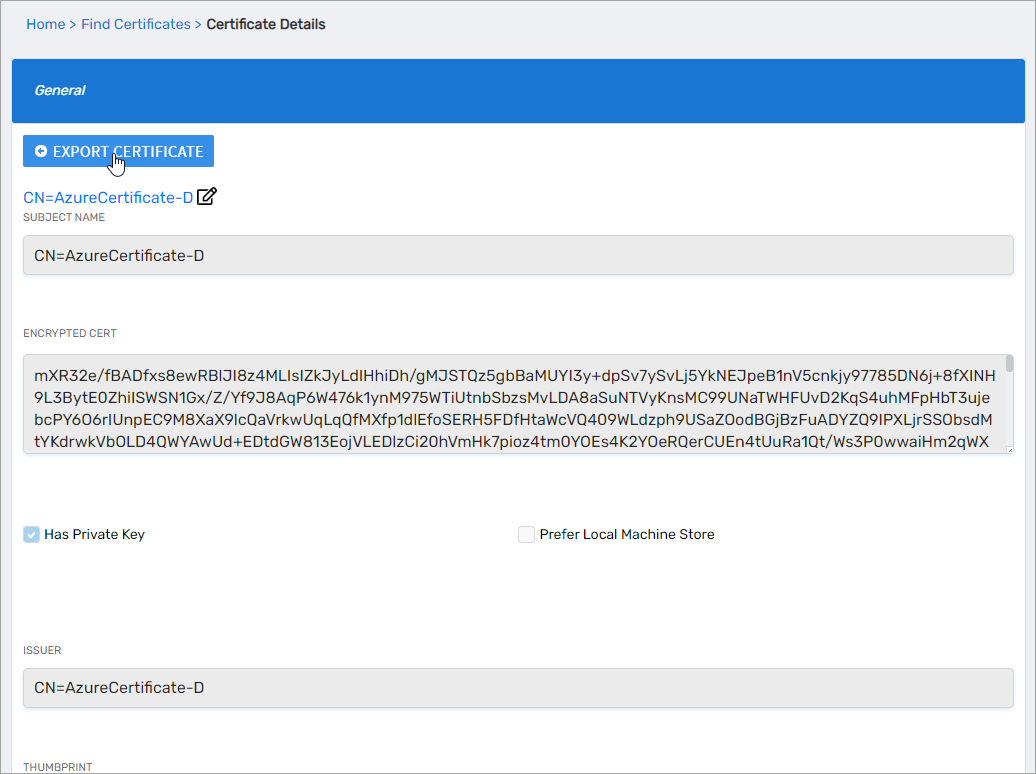Open the blue CN=AzureCertificate-D name link
The height and width of the screenshot is (774, 1036).
(x=108, y=198)
